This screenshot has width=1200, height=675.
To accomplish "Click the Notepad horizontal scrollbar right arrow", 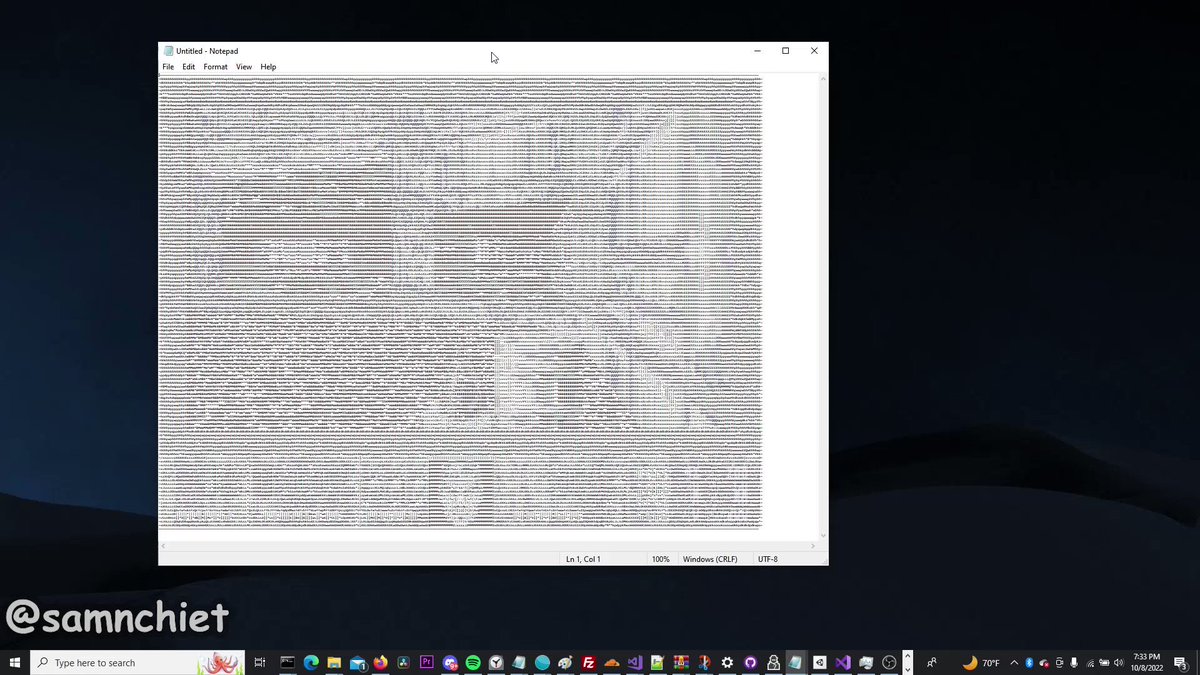I will pyautogui.click(x=813, y=546).
